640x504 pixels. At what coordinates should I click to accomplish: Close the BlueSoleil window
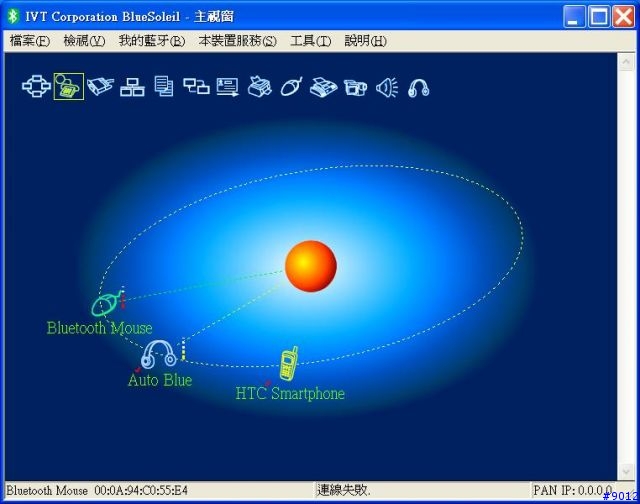click(x=624, y=17)
